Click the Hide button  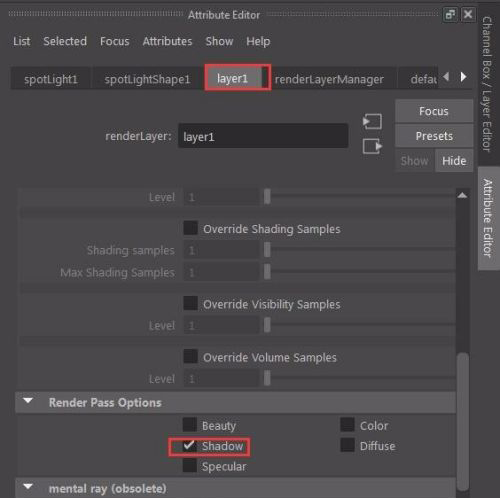pyautogui.click(x=454, y=161)
